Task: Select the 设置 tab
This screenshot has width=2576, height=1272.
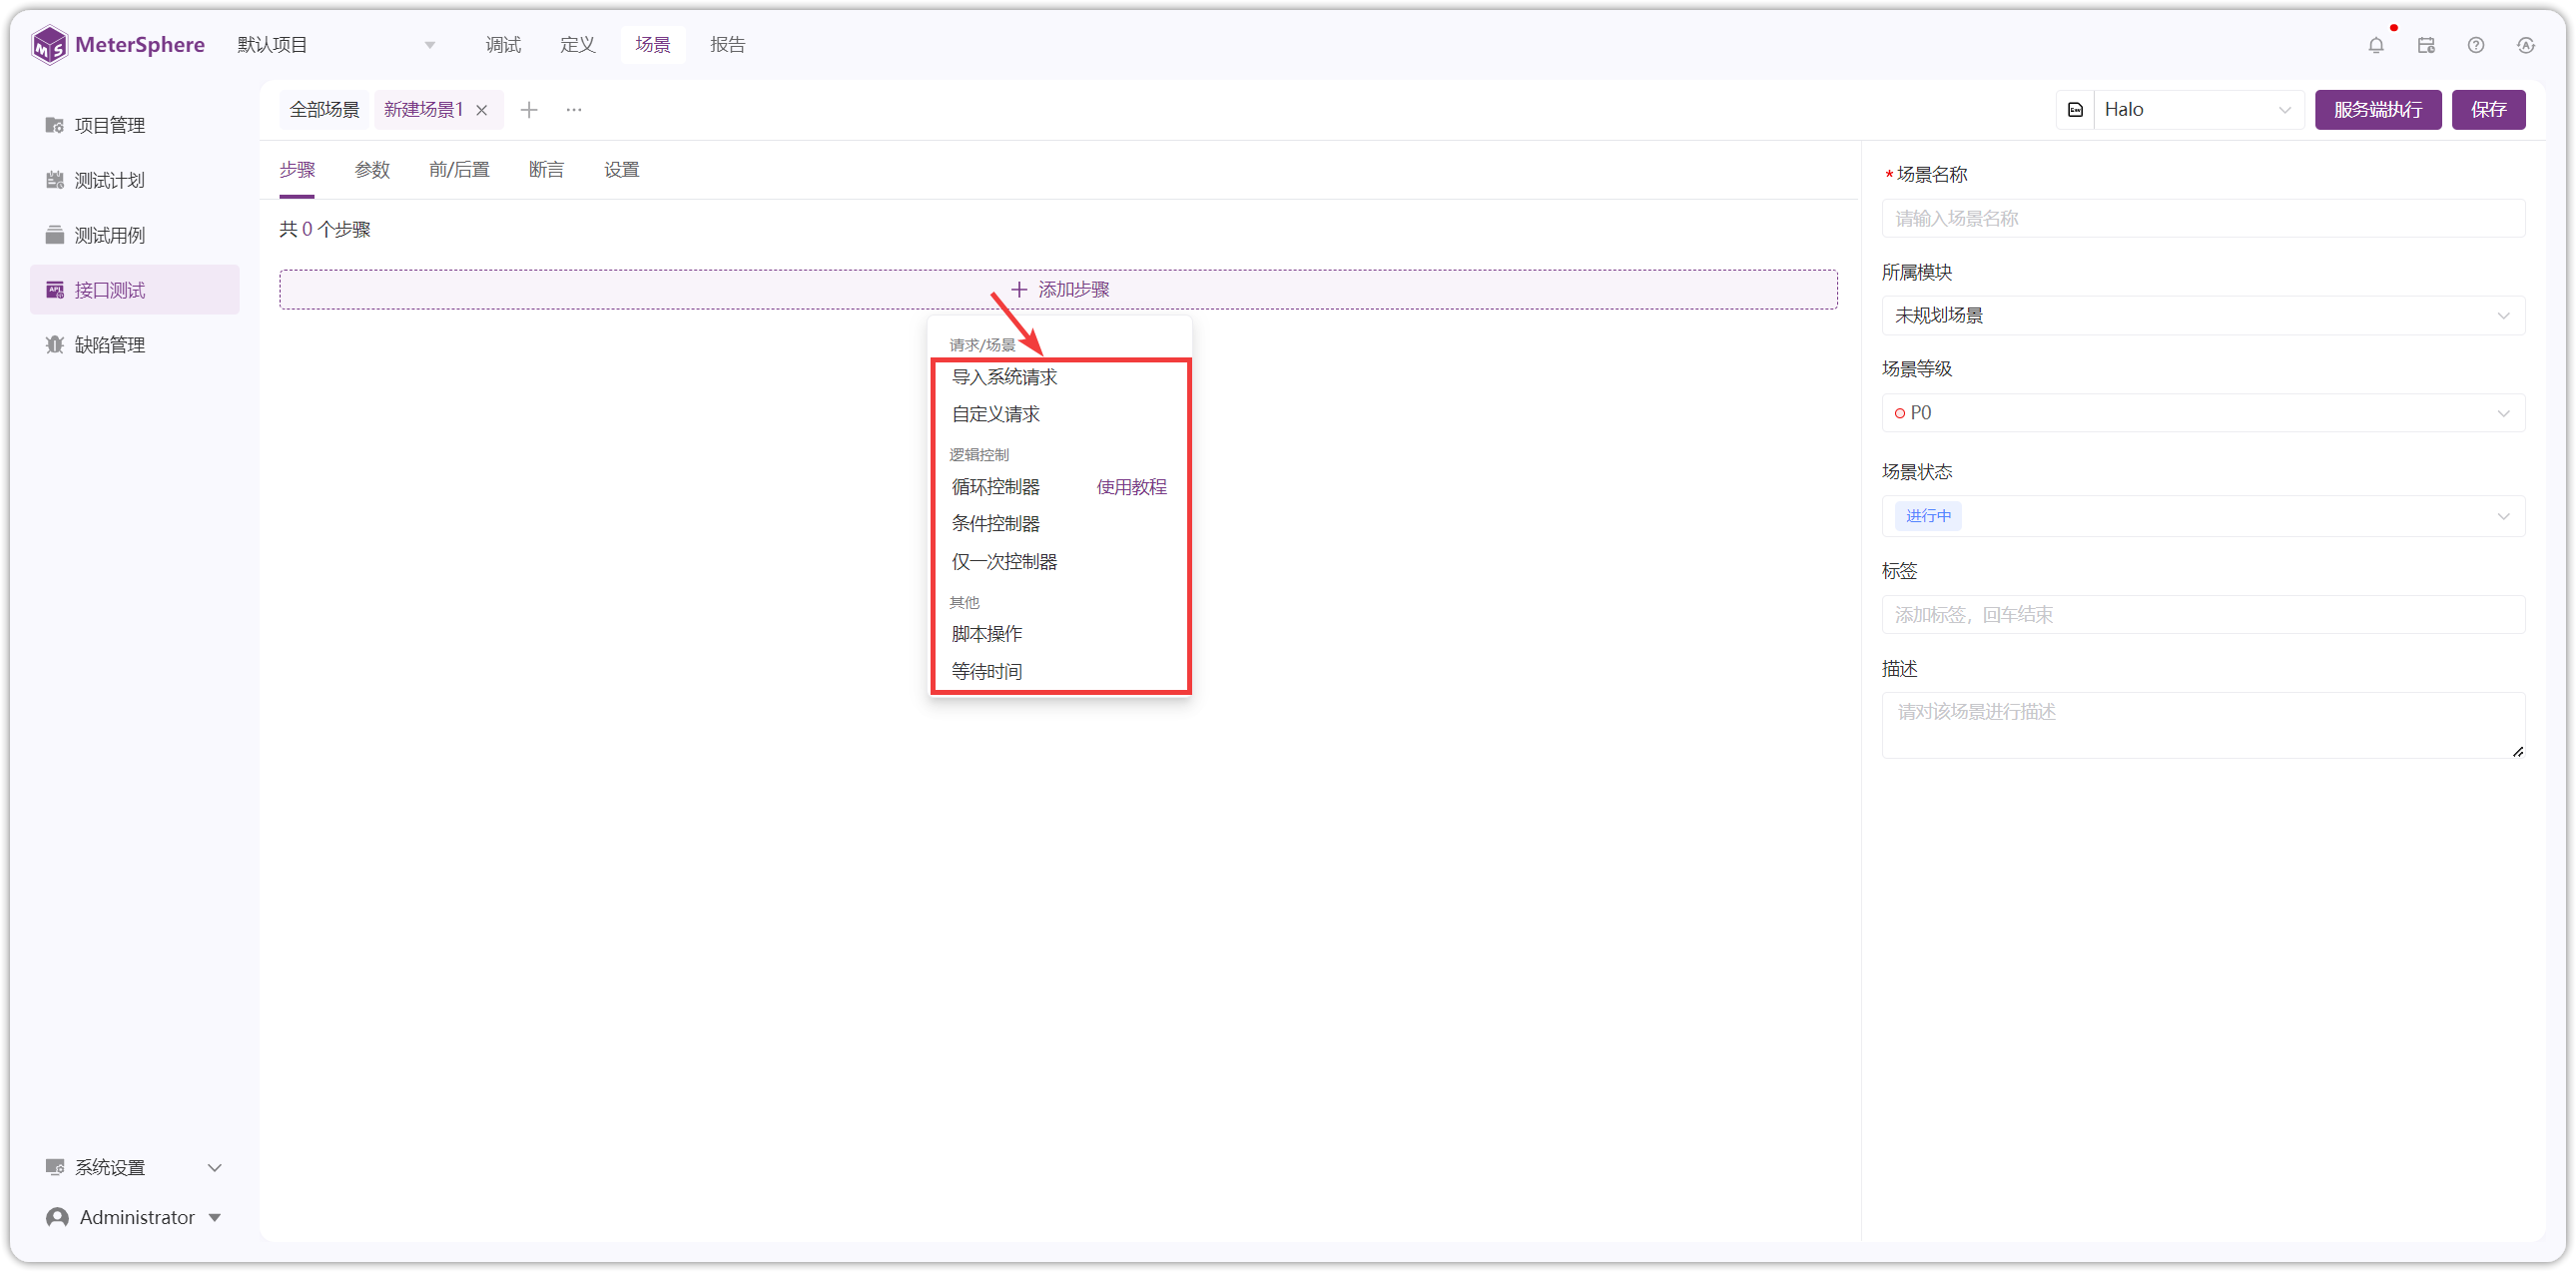Action: click(x=622, y=170)
